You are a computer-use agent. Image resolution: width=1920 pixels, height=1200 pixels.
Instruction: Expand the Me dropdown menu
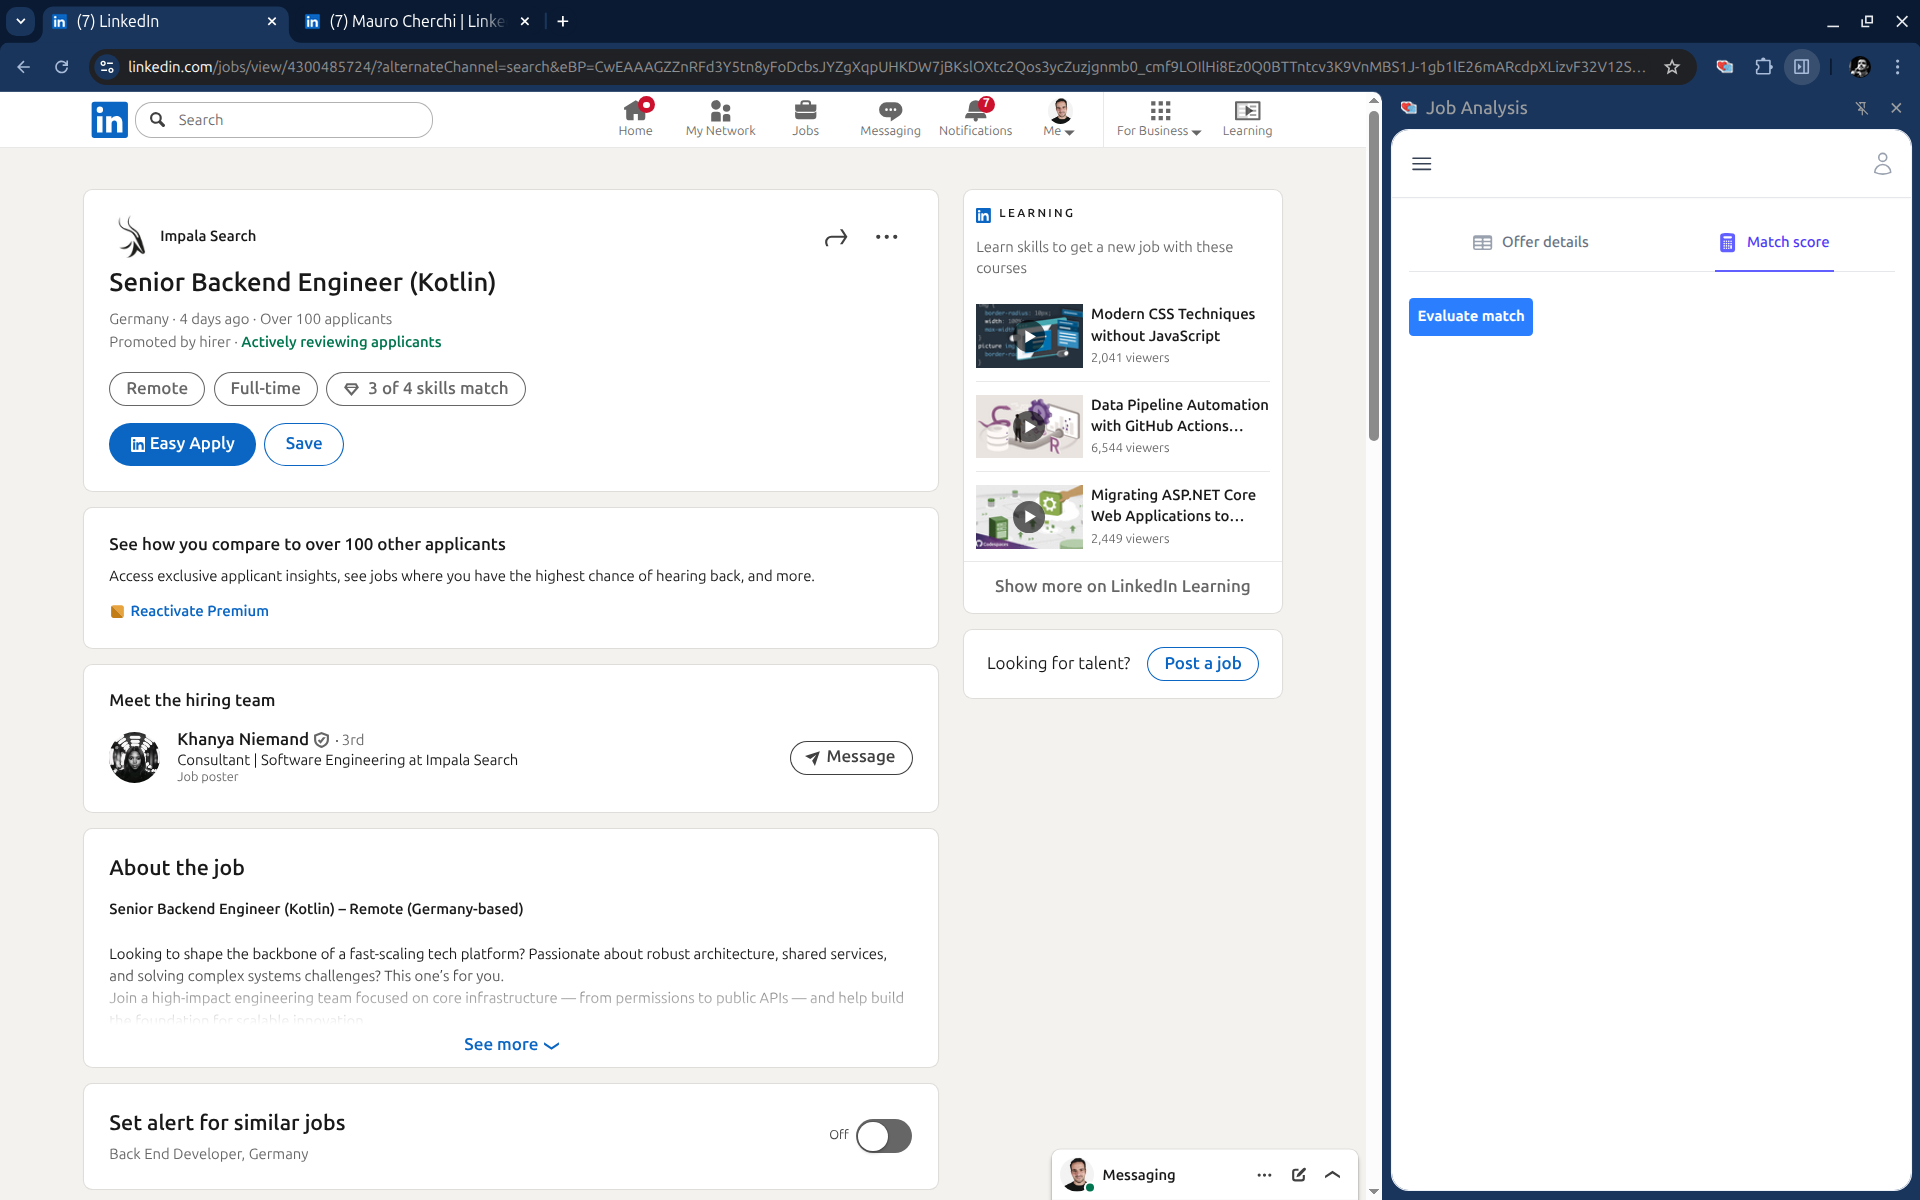(x=1059, y=118)
